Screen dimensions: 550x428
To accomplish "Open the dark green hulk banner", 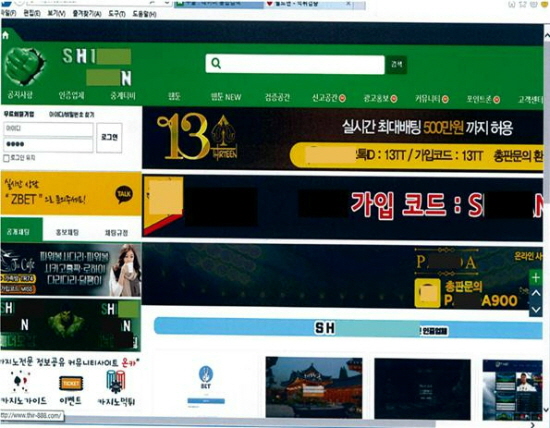I will coord(71,325).
